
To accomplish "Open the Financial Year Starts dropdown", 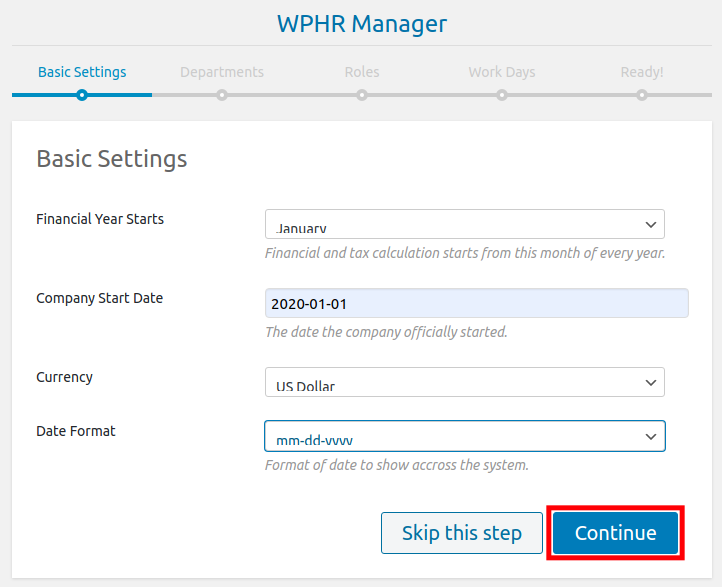I will [464, 224].
